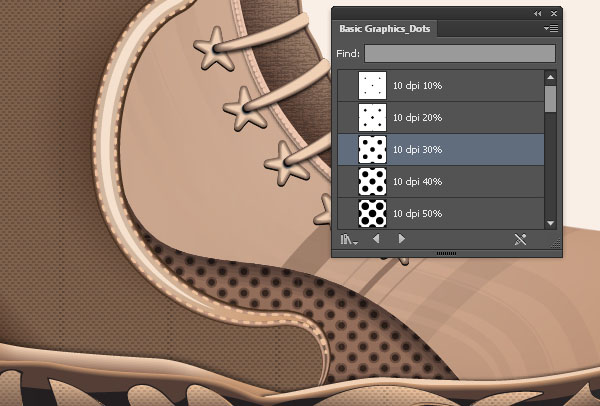
Task: Select the 10 dpi 20% swatch thumbnail
Action: [372, 117]
